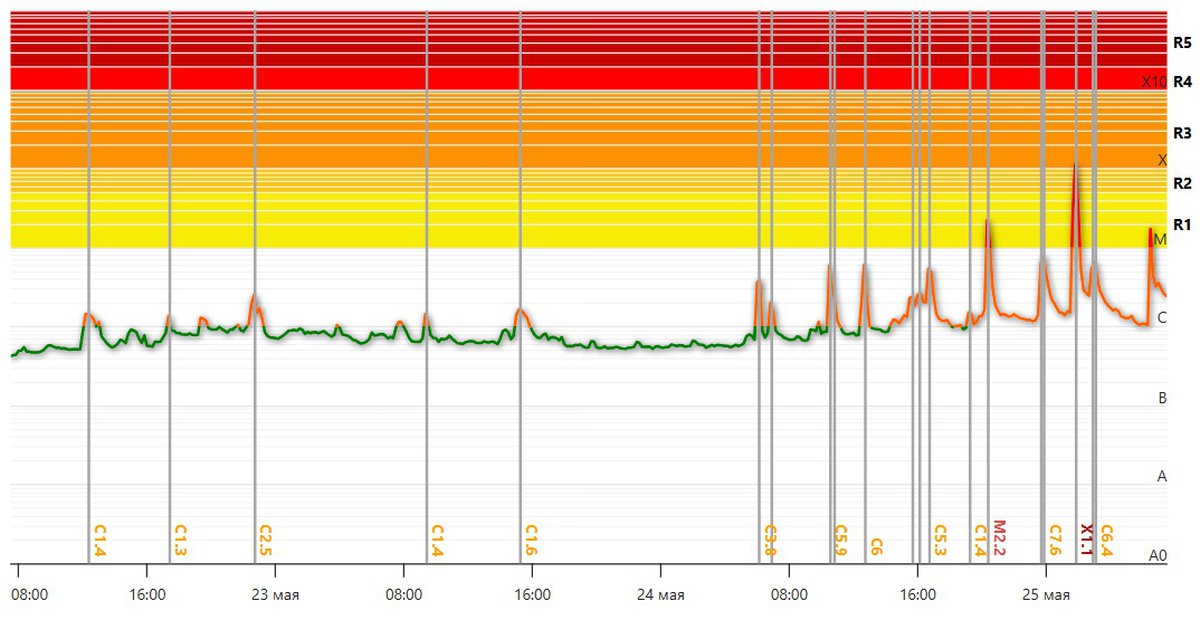Screen dimensions: 1200x620
Task: Click the R1 level label
Action: [x=1182, y=223]
